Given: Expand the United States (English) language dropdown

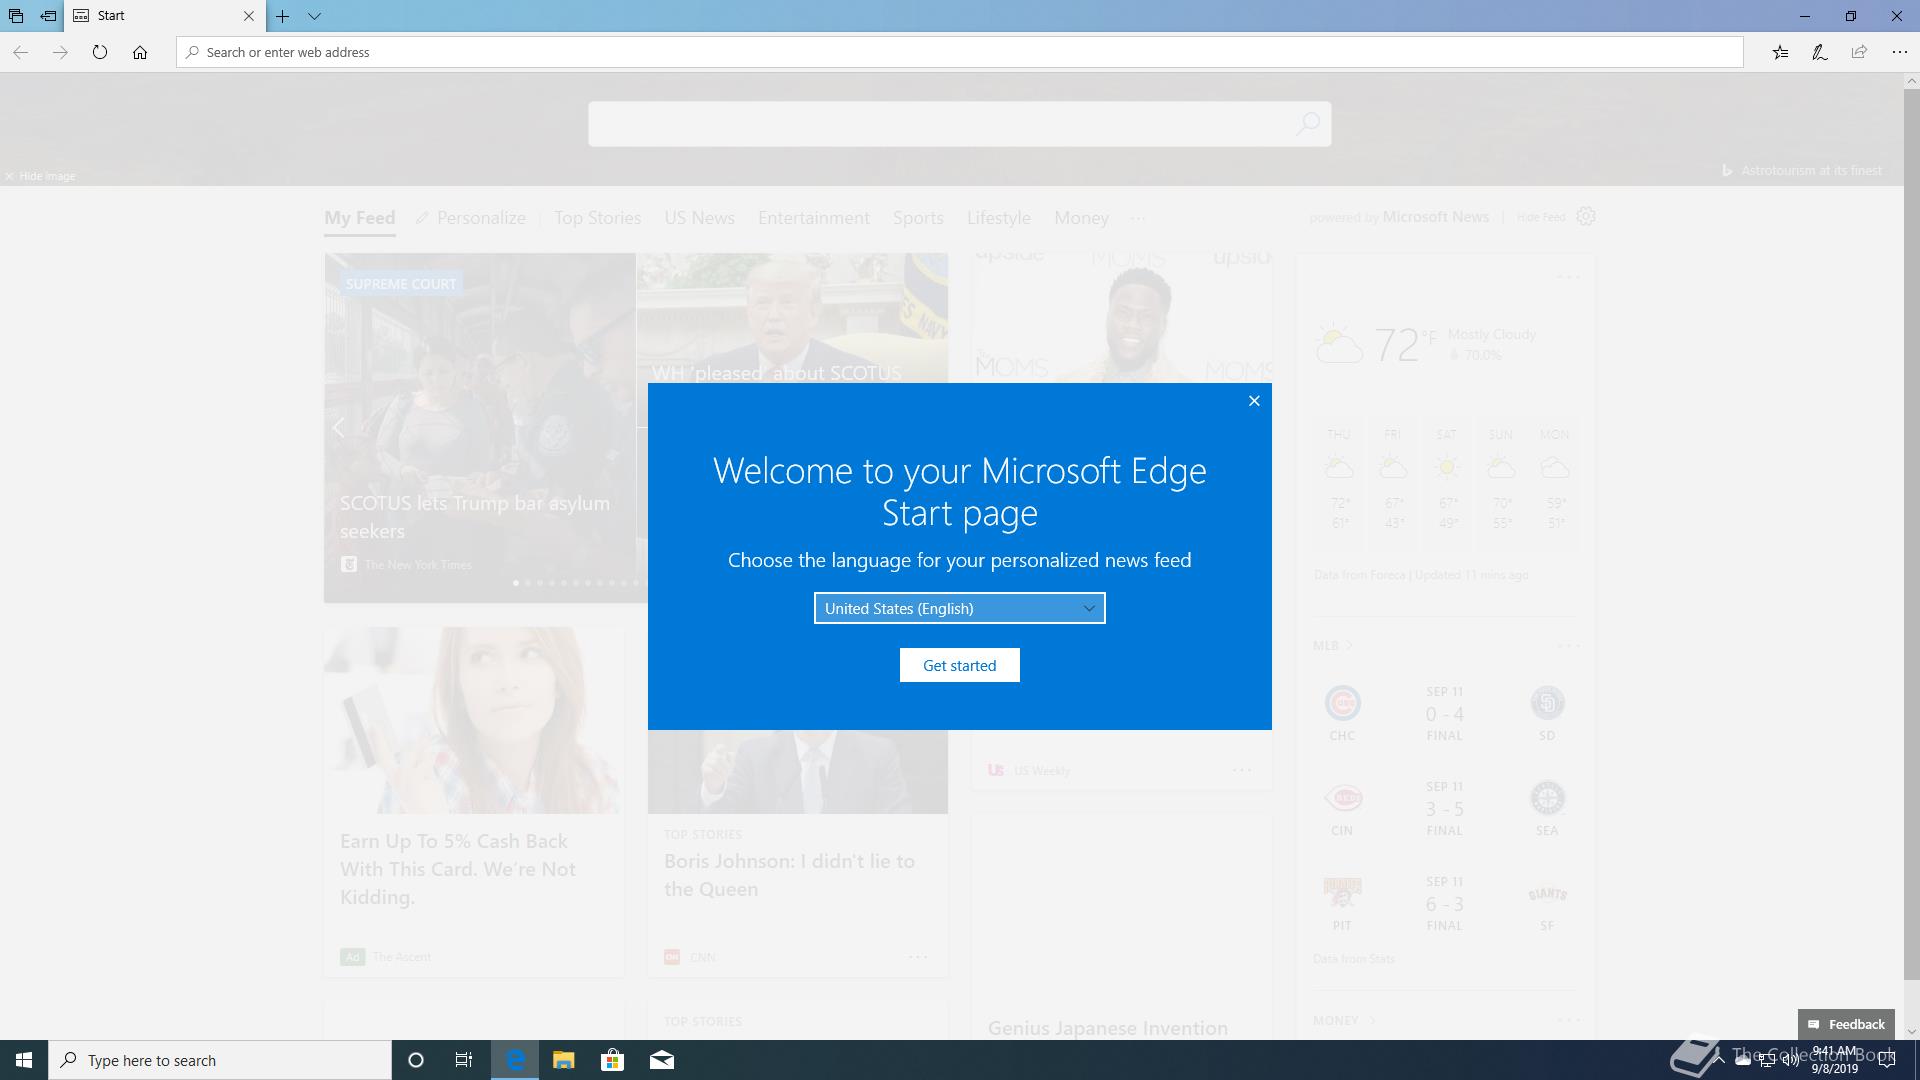Looking at the screenshot, I should coord(959,608).
